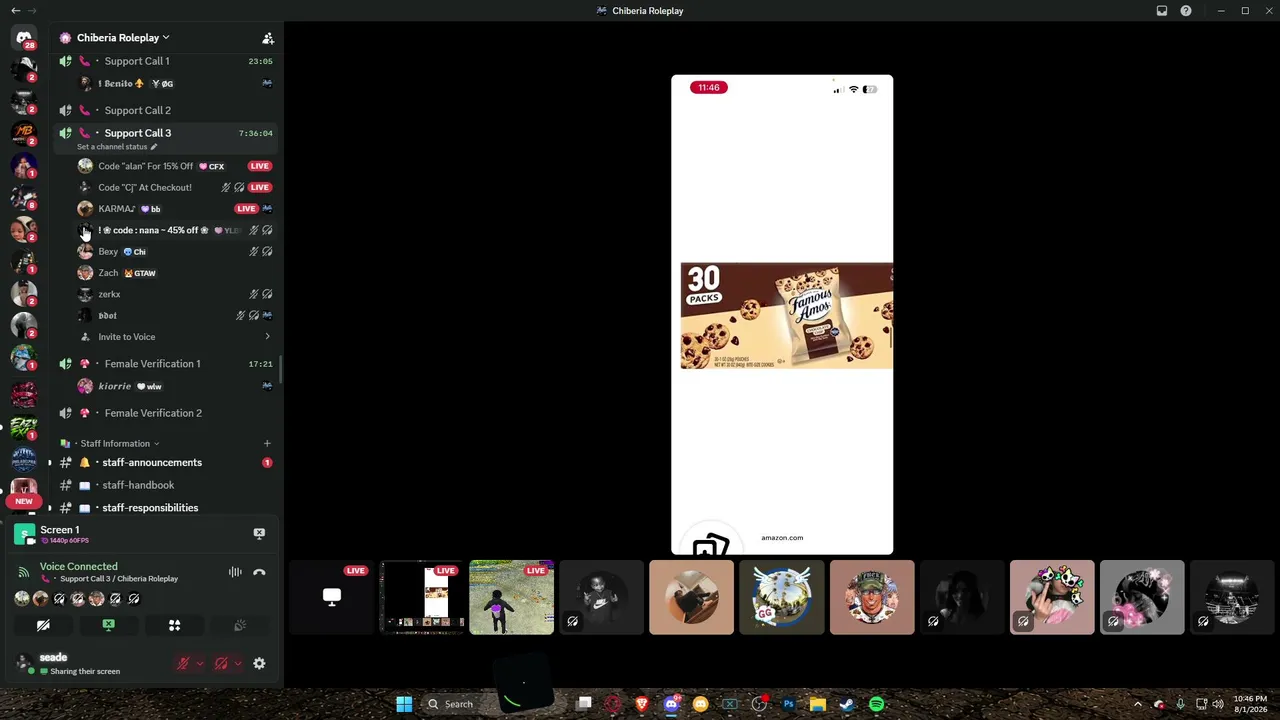The height and width of the screenshot is (720, 1280).
Task: Show hidden system tray icons
Action: (1138, 704)
